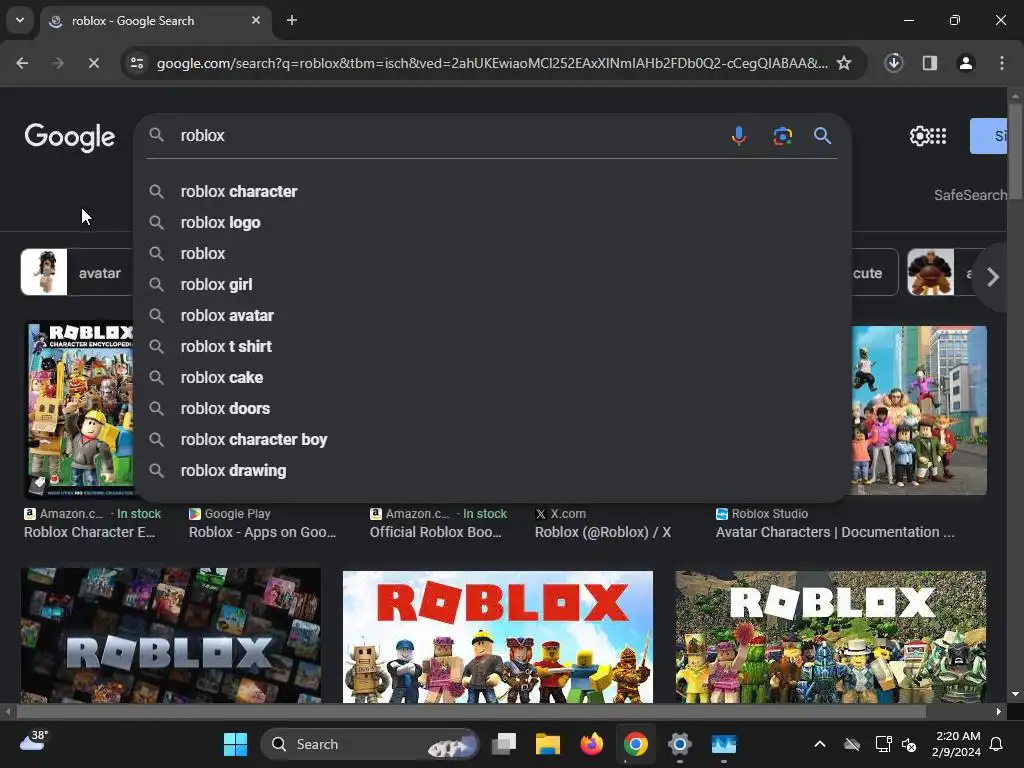Viewport: 1024px width, 768px height.
Task: Open Task View on taskbar
Action: [x=504, y=744]
